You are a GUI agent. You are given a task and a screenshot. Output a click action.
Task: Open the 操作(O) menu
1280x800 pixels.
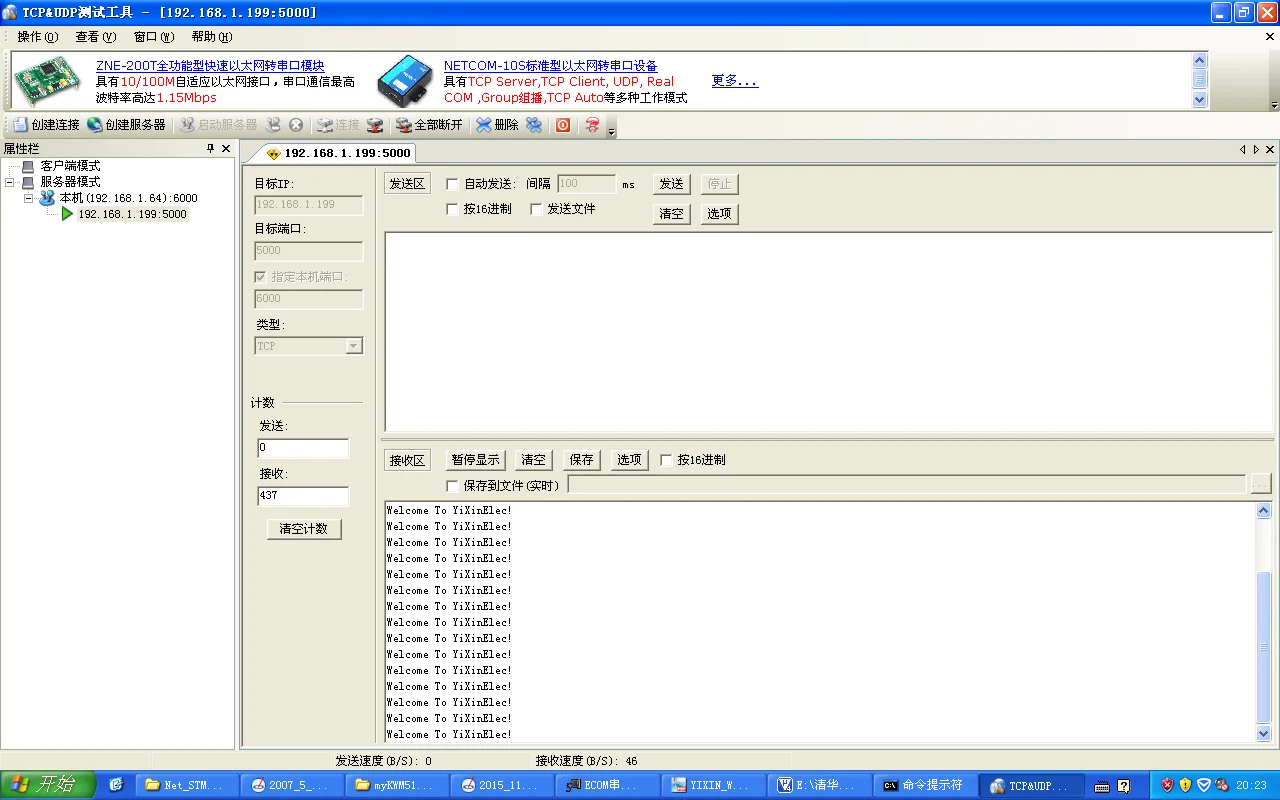coord(38,37)
